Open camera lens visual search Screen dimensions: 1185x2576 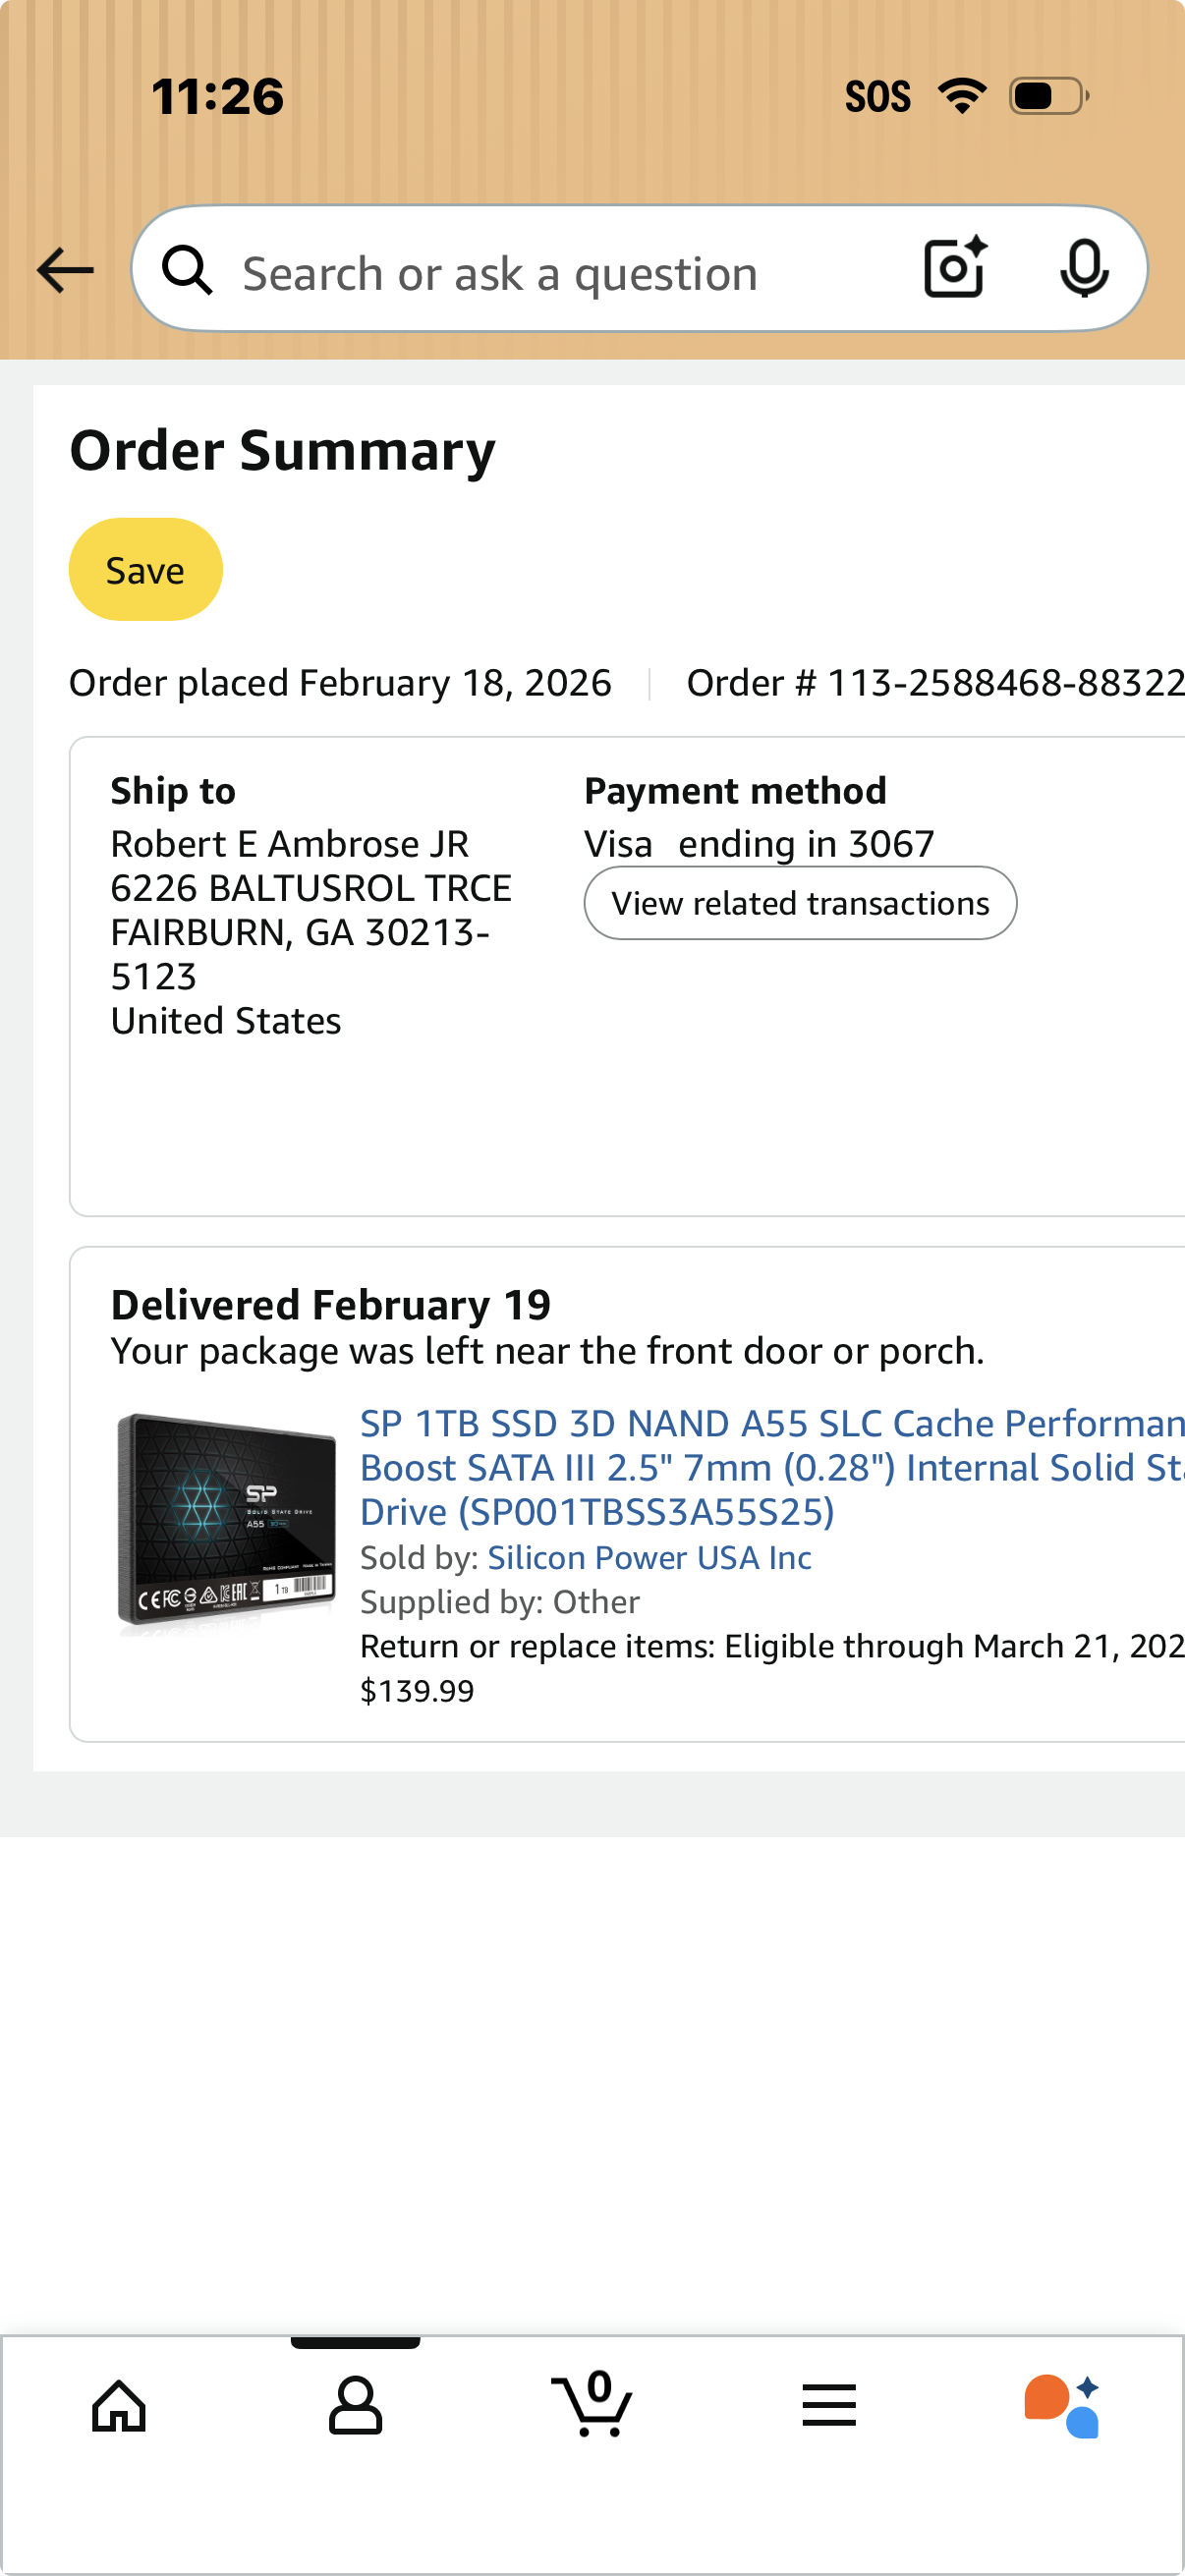[955, 268]
